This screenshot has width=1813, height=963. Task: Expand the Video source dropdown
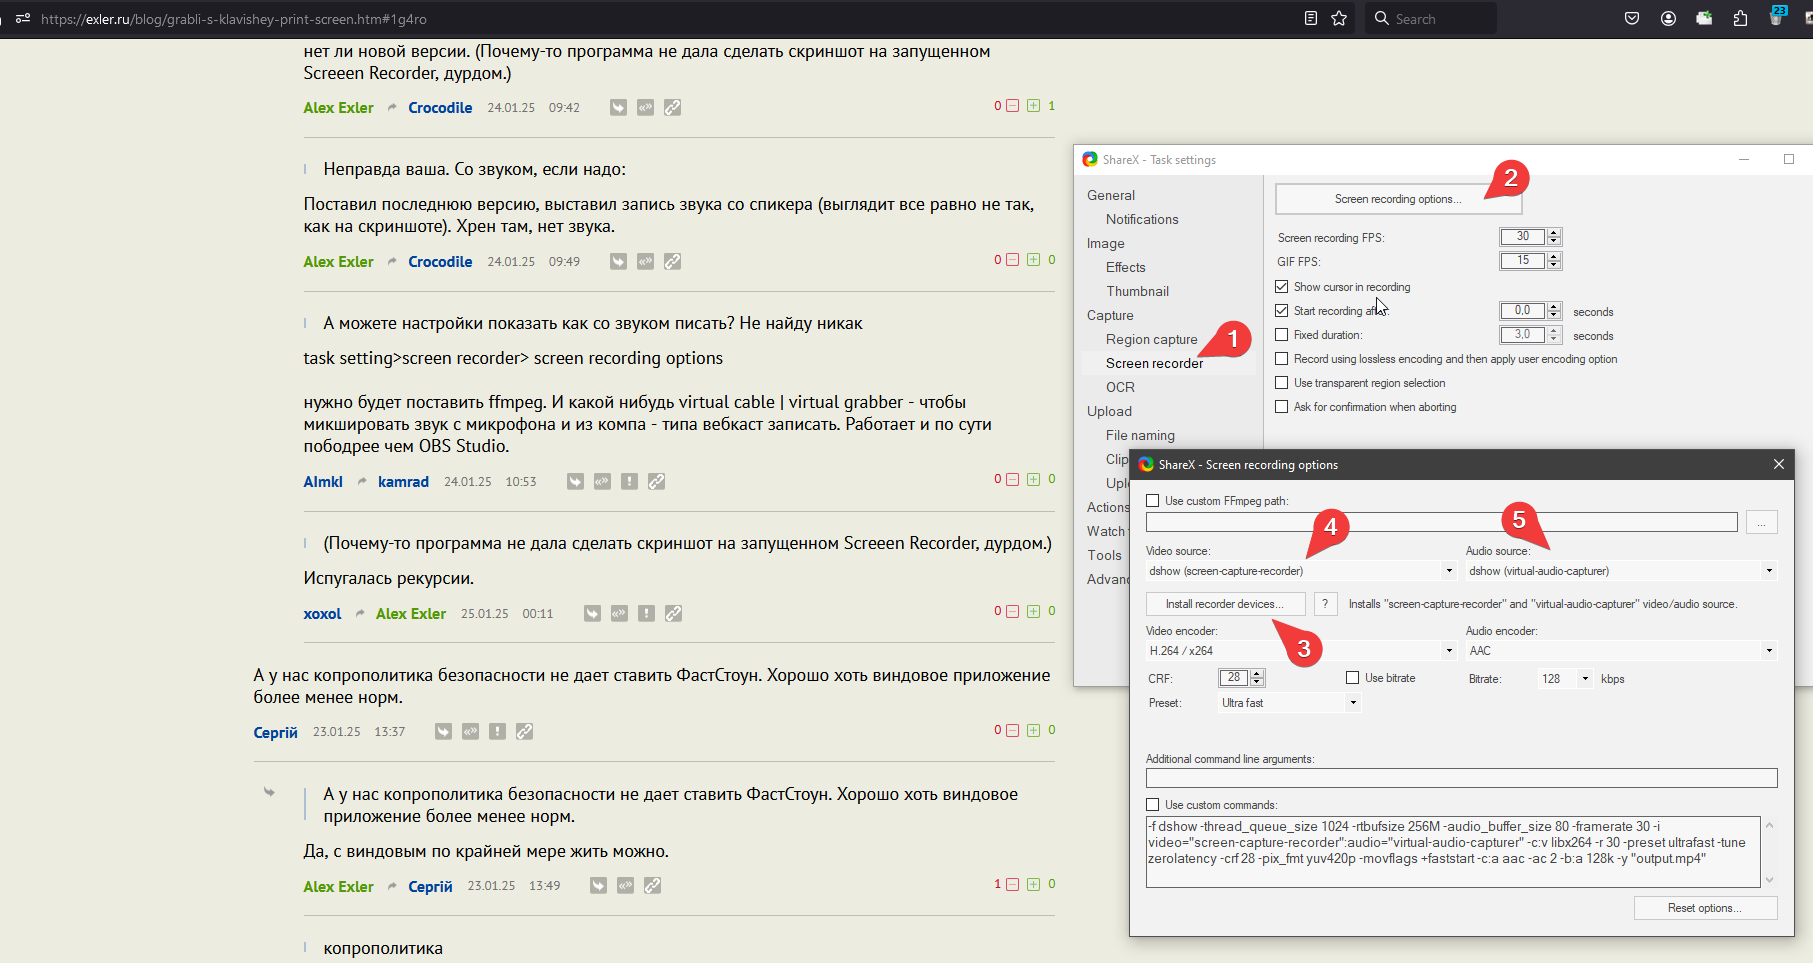(1449, 571)
